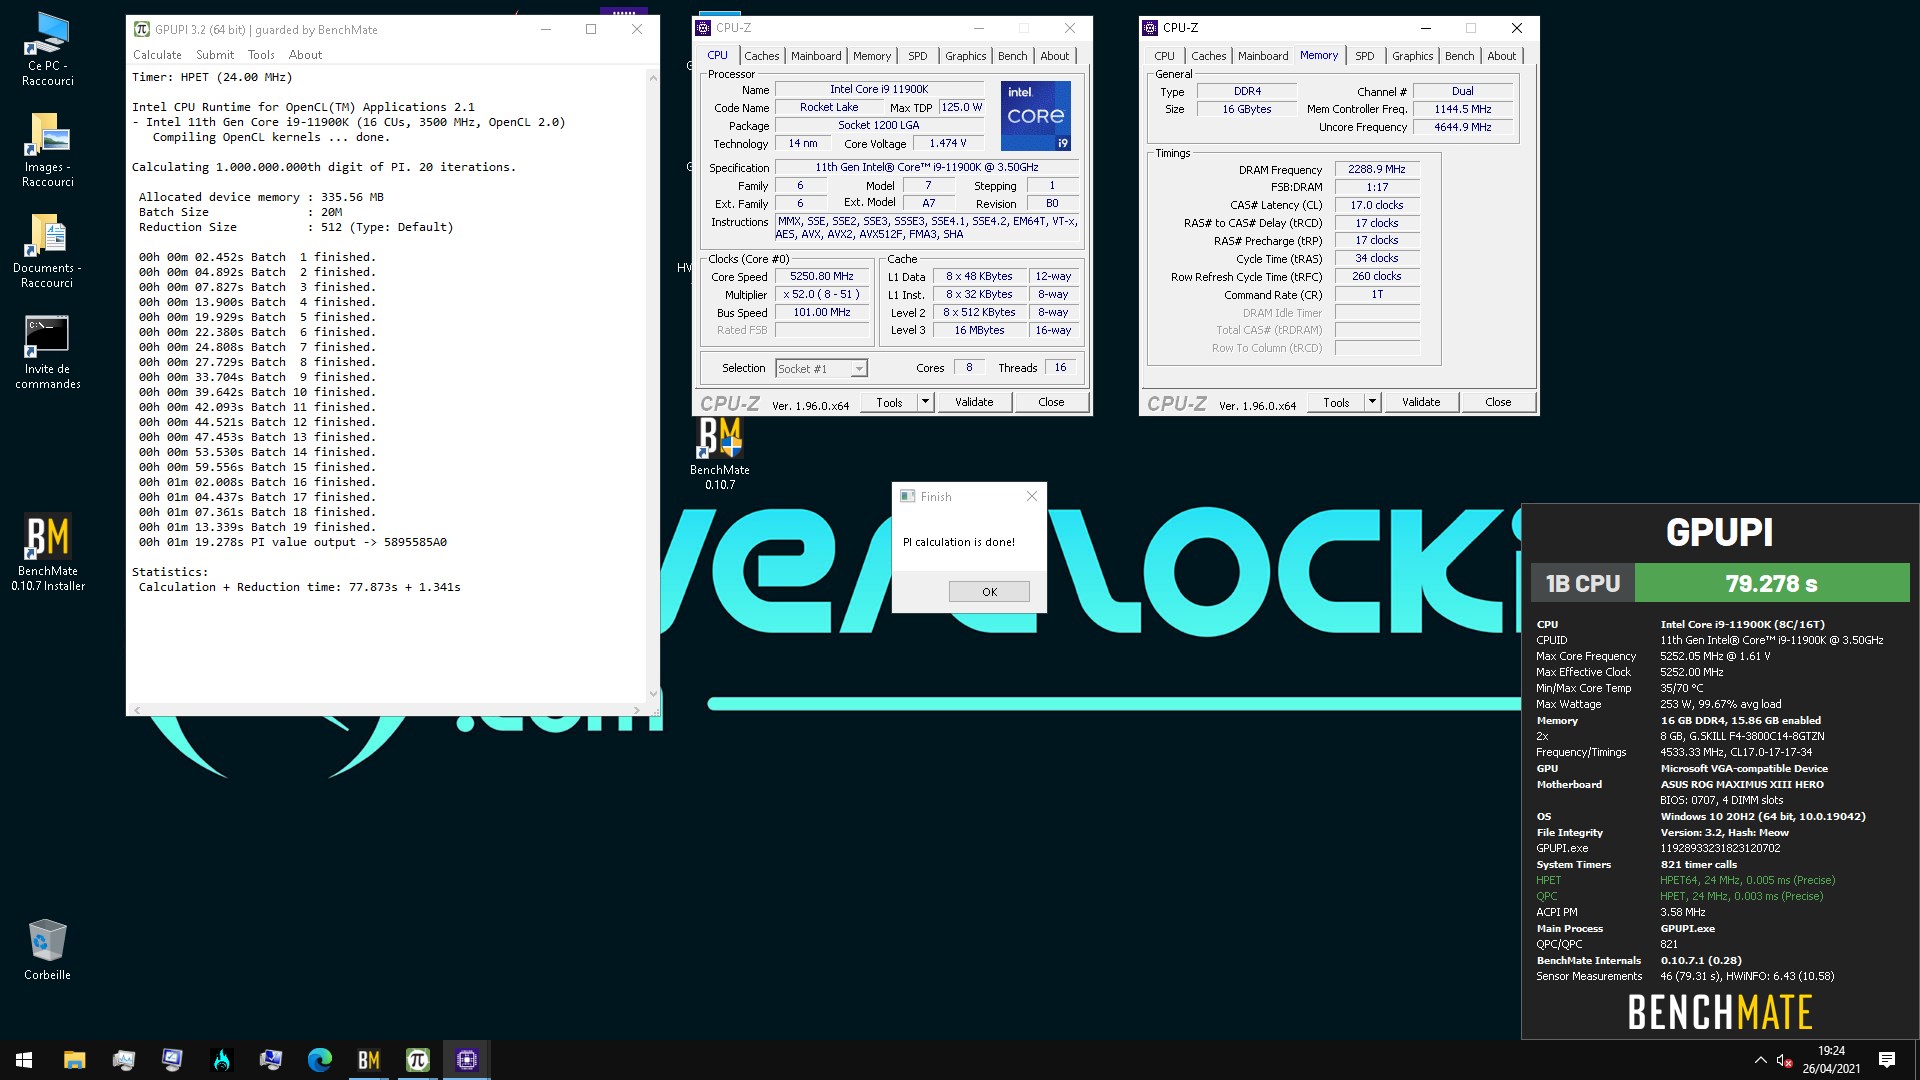
Task: Click Close button in right CPU-Z
Action: point(1498,402)
